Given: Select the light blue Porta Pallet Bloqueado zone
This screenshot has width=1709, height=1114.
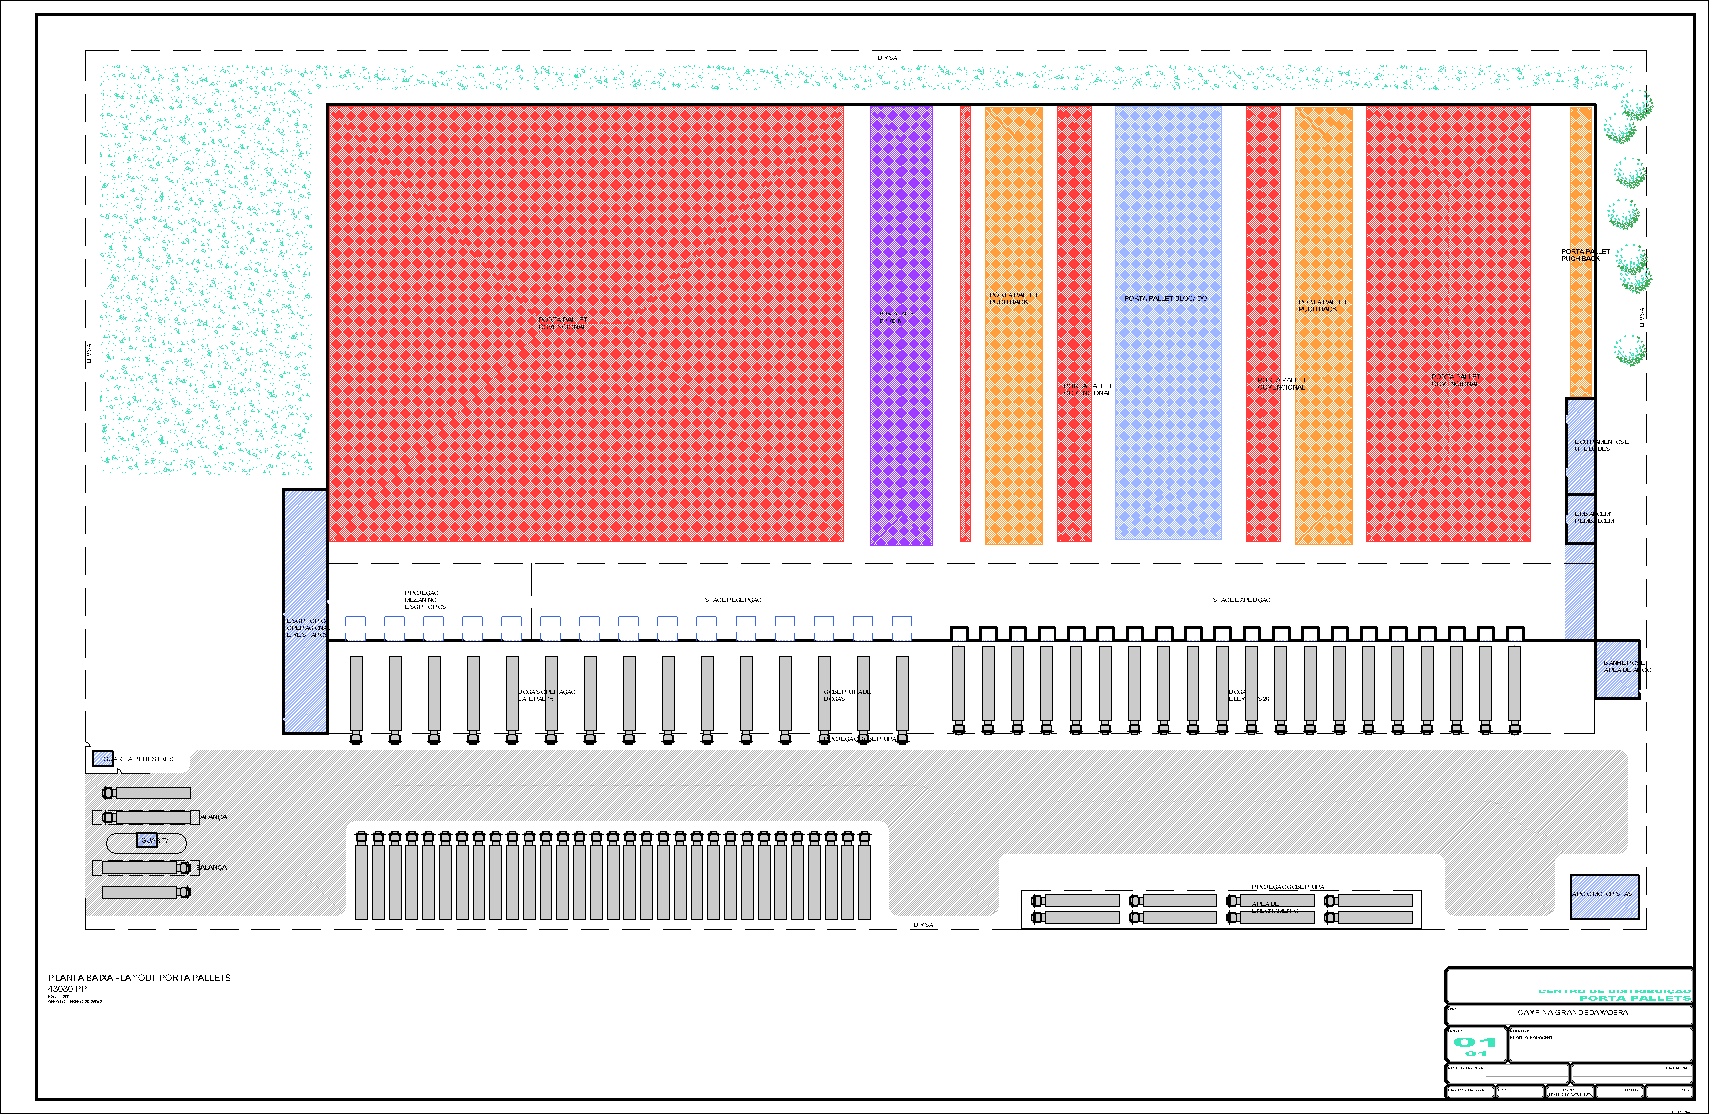Looking at the screenshot, I should coord(1168,322).
